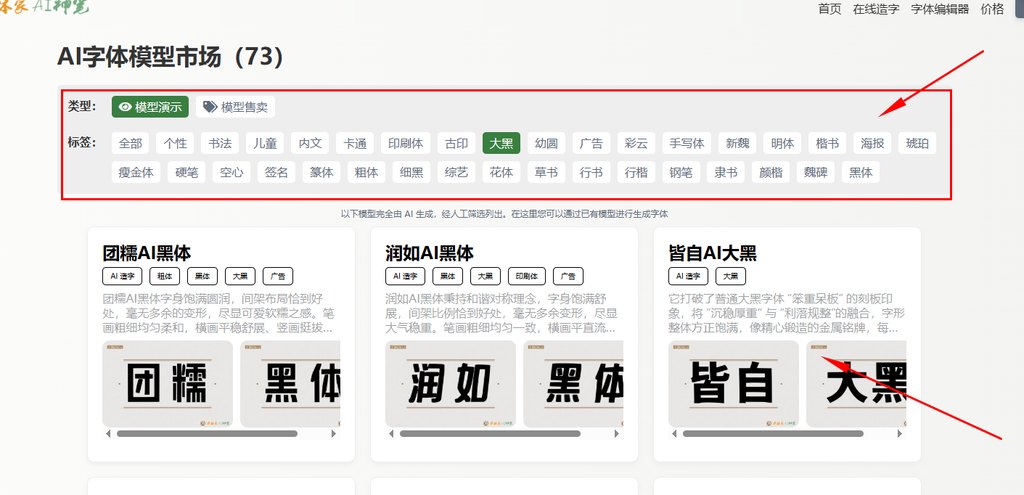1024x495 pixels.
Task: Filter by the 钢笔 tag
Action: point(681,172)
